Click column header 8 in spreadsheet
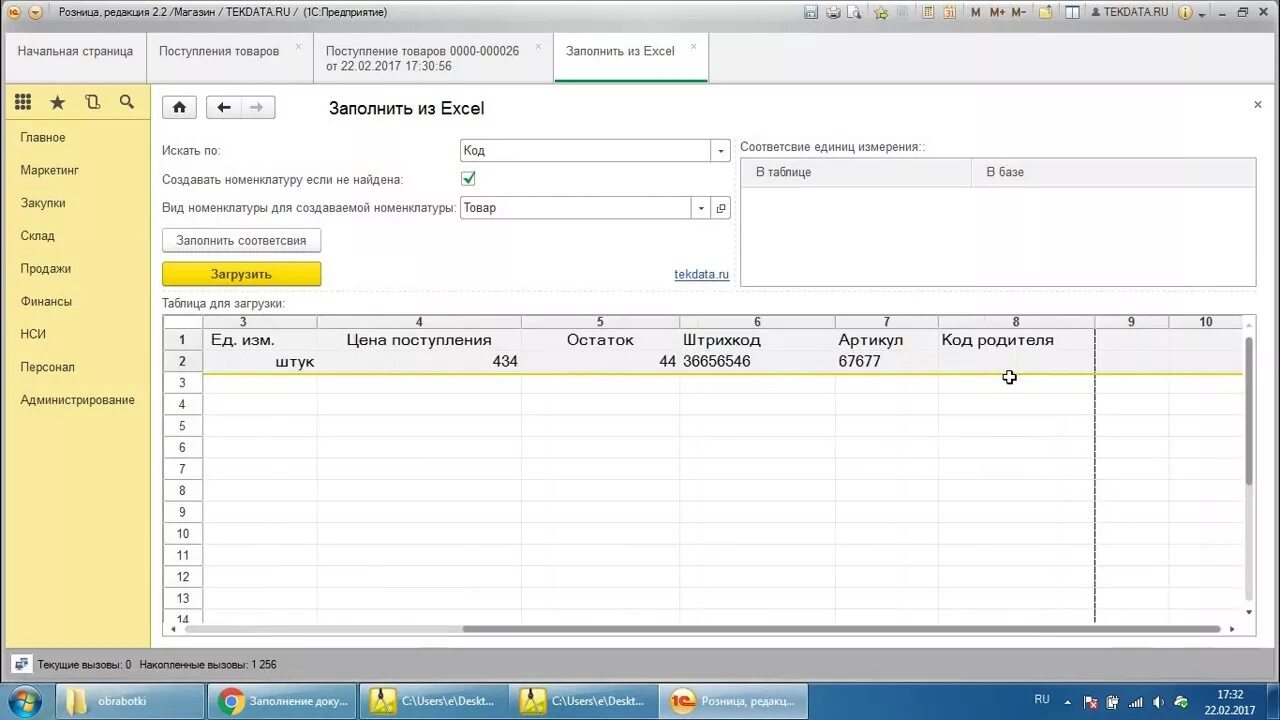Image resolution: width=1280 pixels, height=720 pixels. [1016, 322]
